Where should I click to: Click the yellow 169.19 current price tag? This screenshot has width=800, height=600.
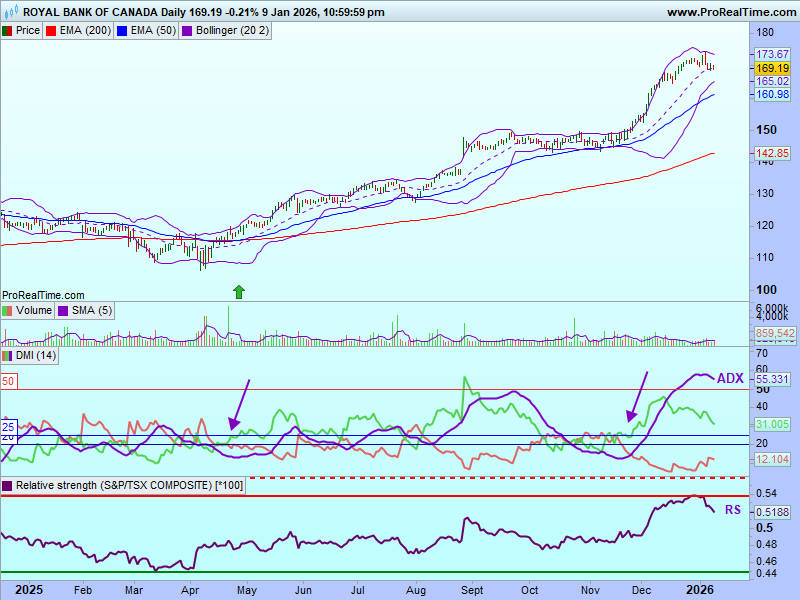point(772,68)
